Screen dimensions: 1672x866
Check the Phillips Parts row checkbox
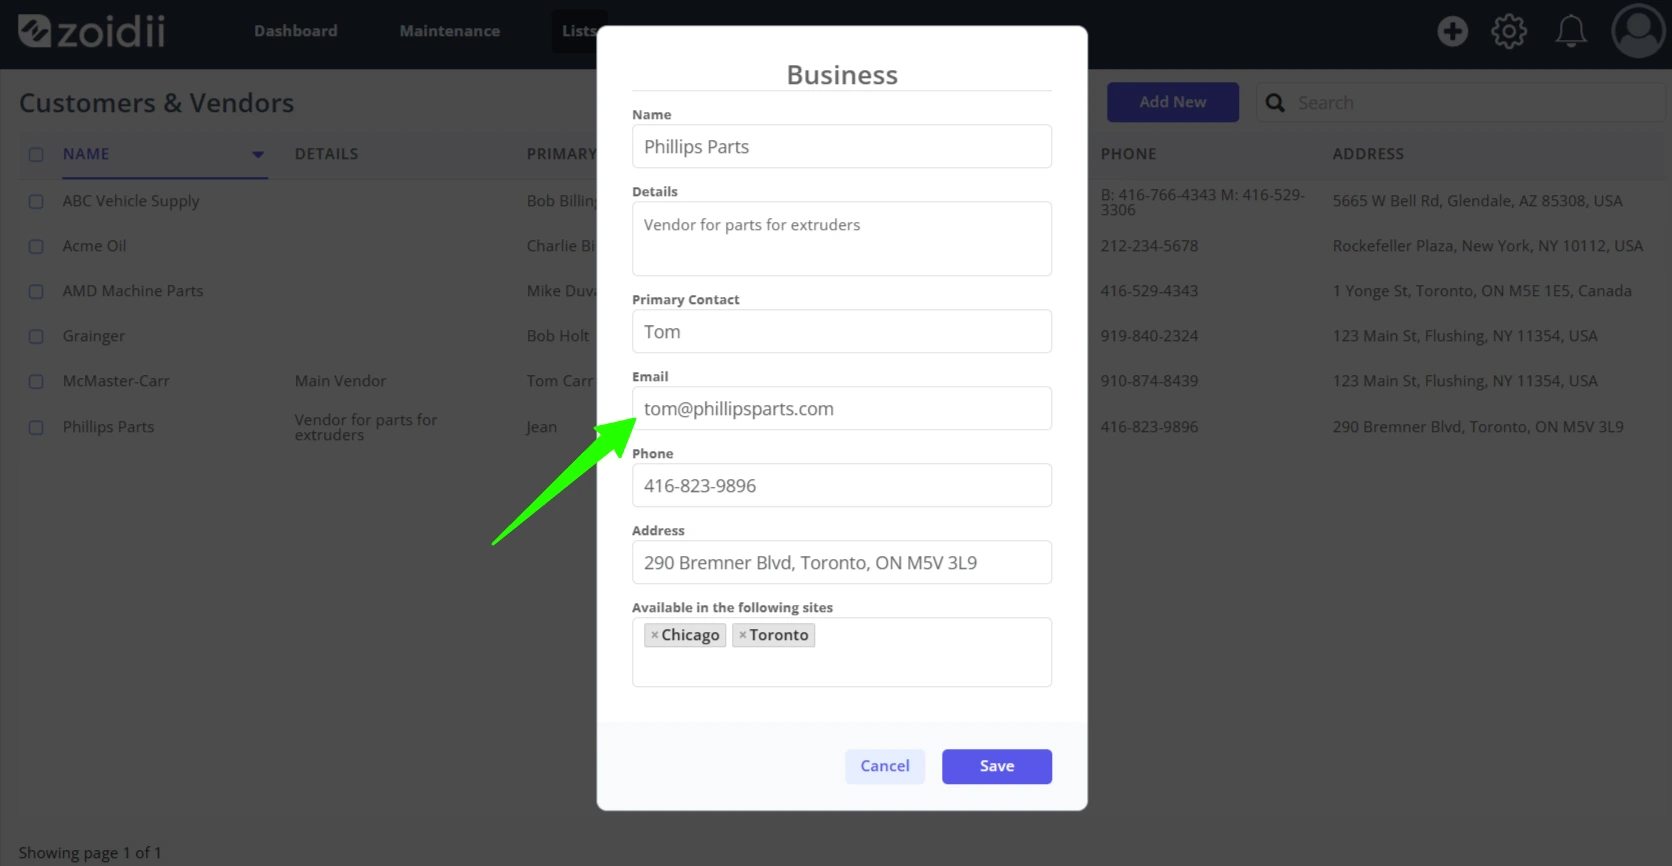pos(36,427)
